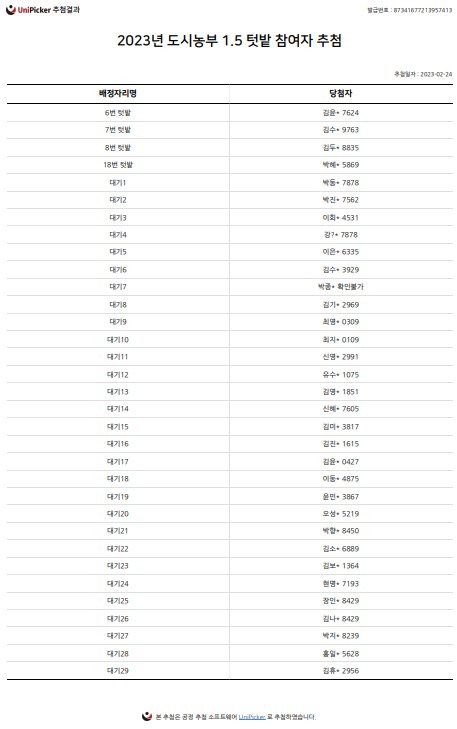Select the 7번 텃밭 row label
The width and height of the screenshot is (457, 729).
118,130
